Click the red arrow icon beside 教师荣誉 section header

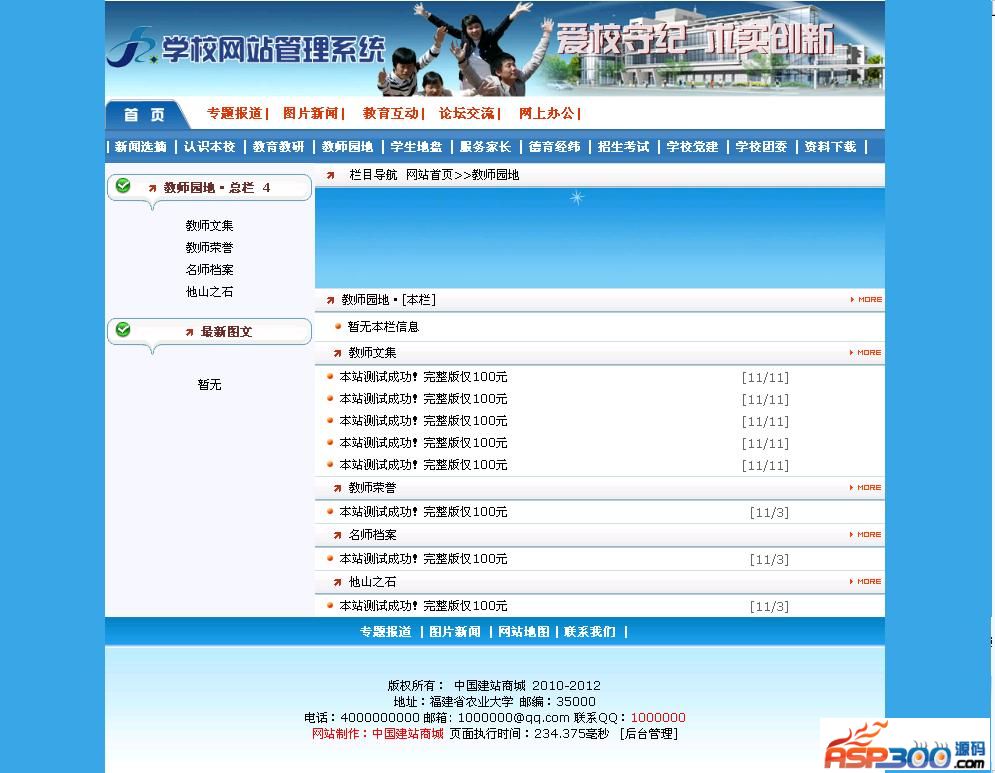[338, 489]
